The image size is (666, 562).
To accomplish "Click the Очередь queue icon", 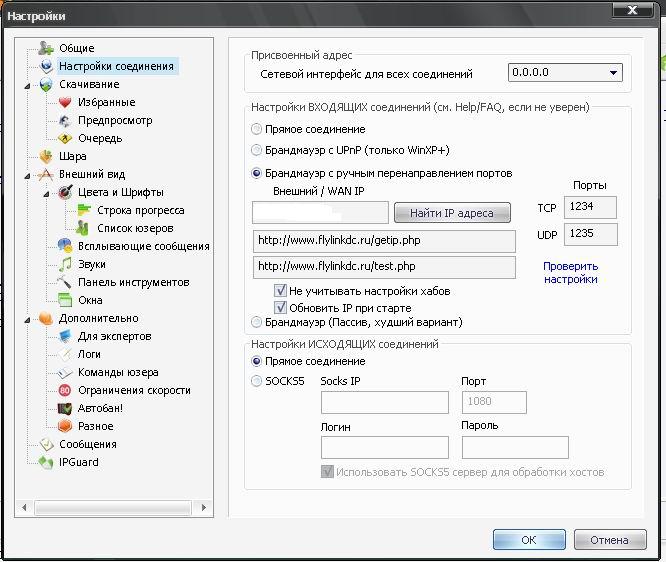I will click(65, 138).
